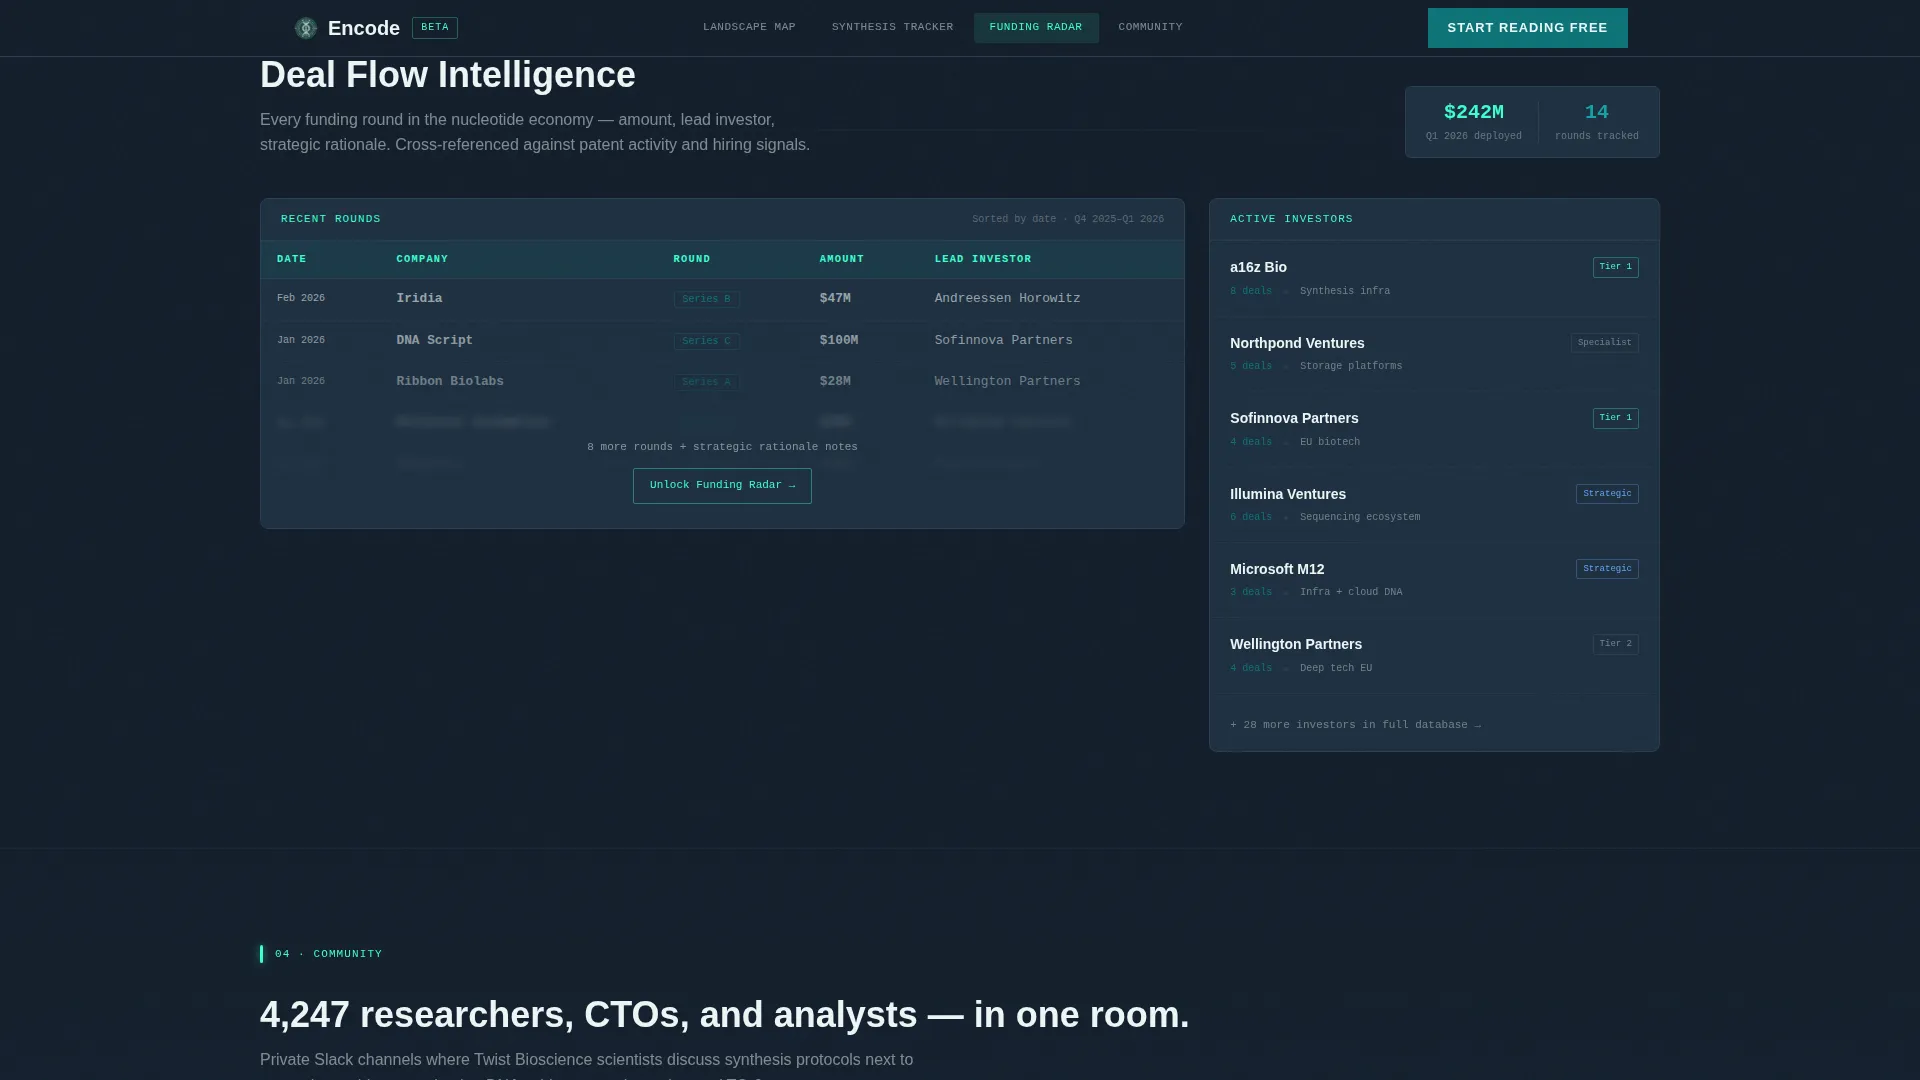
Task: Go to the Community nav item
Action: click(x=1150, y=27)
